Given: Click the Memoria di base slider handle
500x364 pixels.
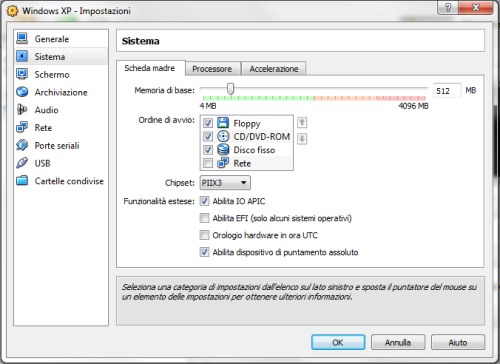Looking at the screenshot, I should click(x=230, y=89).
